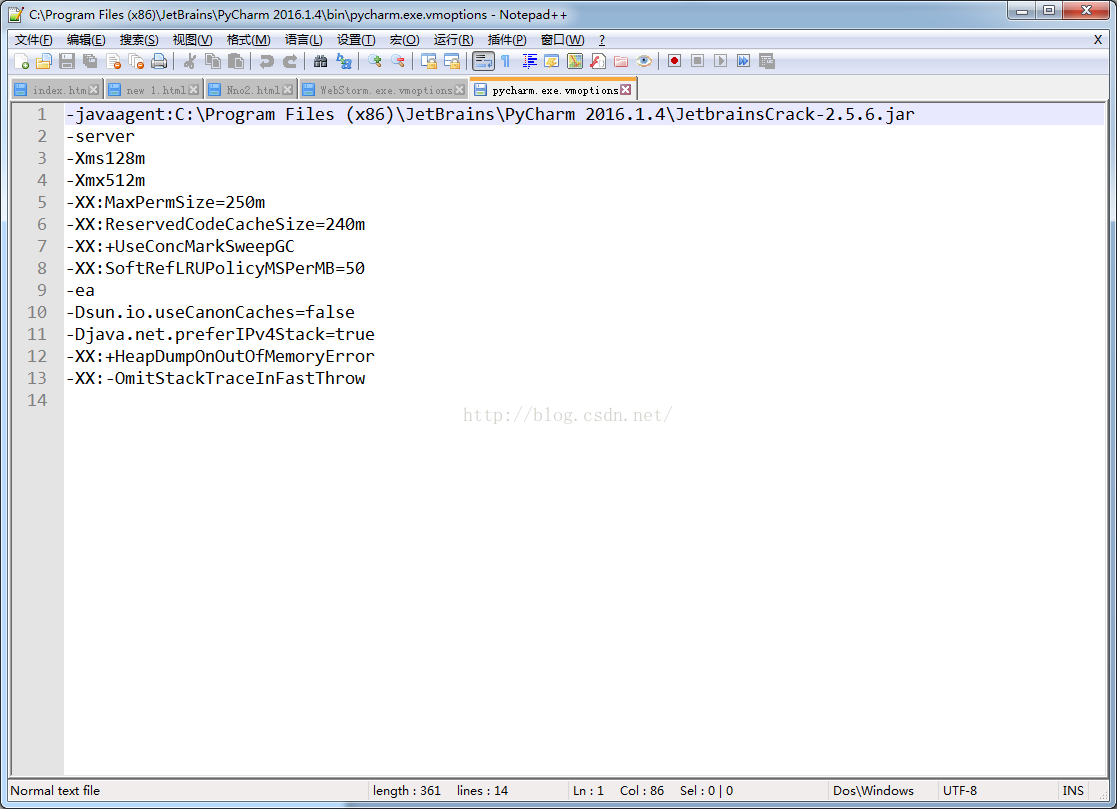This screenshot has width=1117, height=809.
Task: Click the Play recorded macro icon
Action: pyautogui.click(x=720, y=62)
